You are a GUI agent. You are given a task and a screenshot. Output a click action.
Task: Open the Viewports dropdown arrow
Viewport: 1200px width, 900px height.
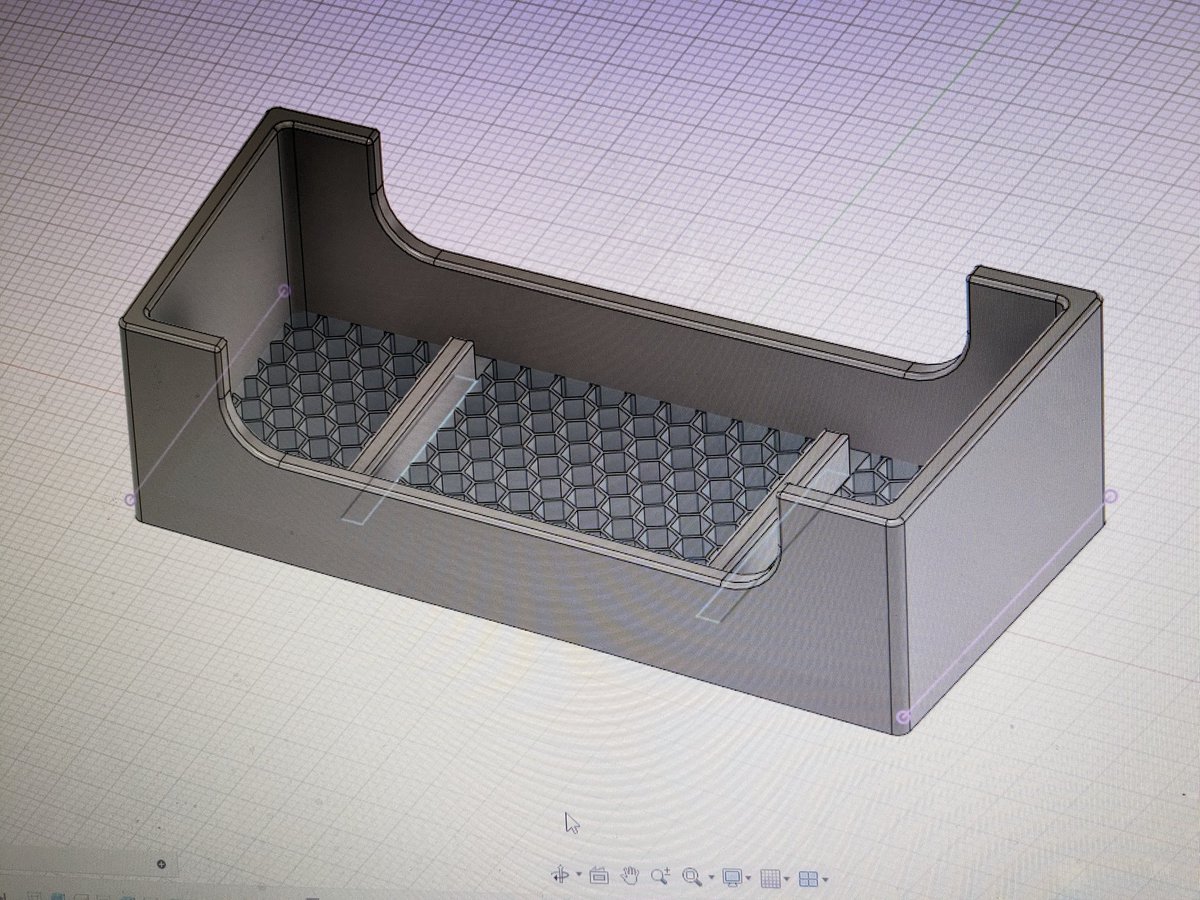tap(824, 877)
